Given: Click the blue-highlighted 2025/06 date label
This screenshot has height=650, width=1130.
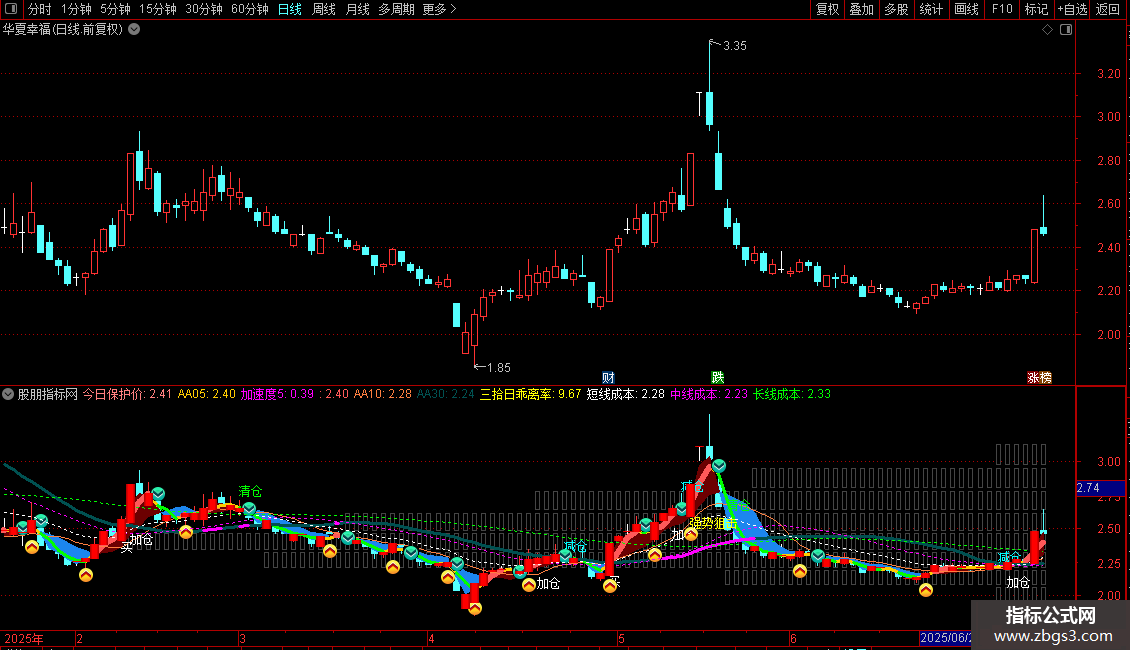Looking at the screenshot, I should (945, 638).
